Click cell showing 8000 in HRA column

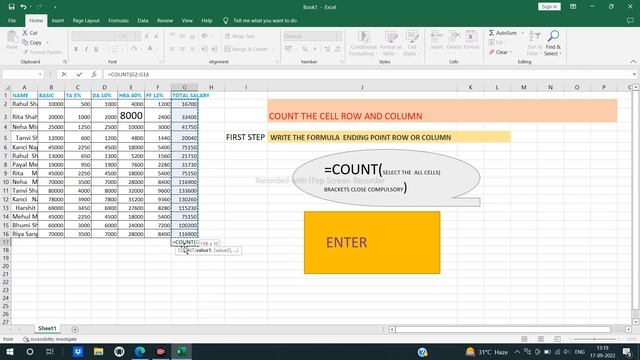pos(131,116)
